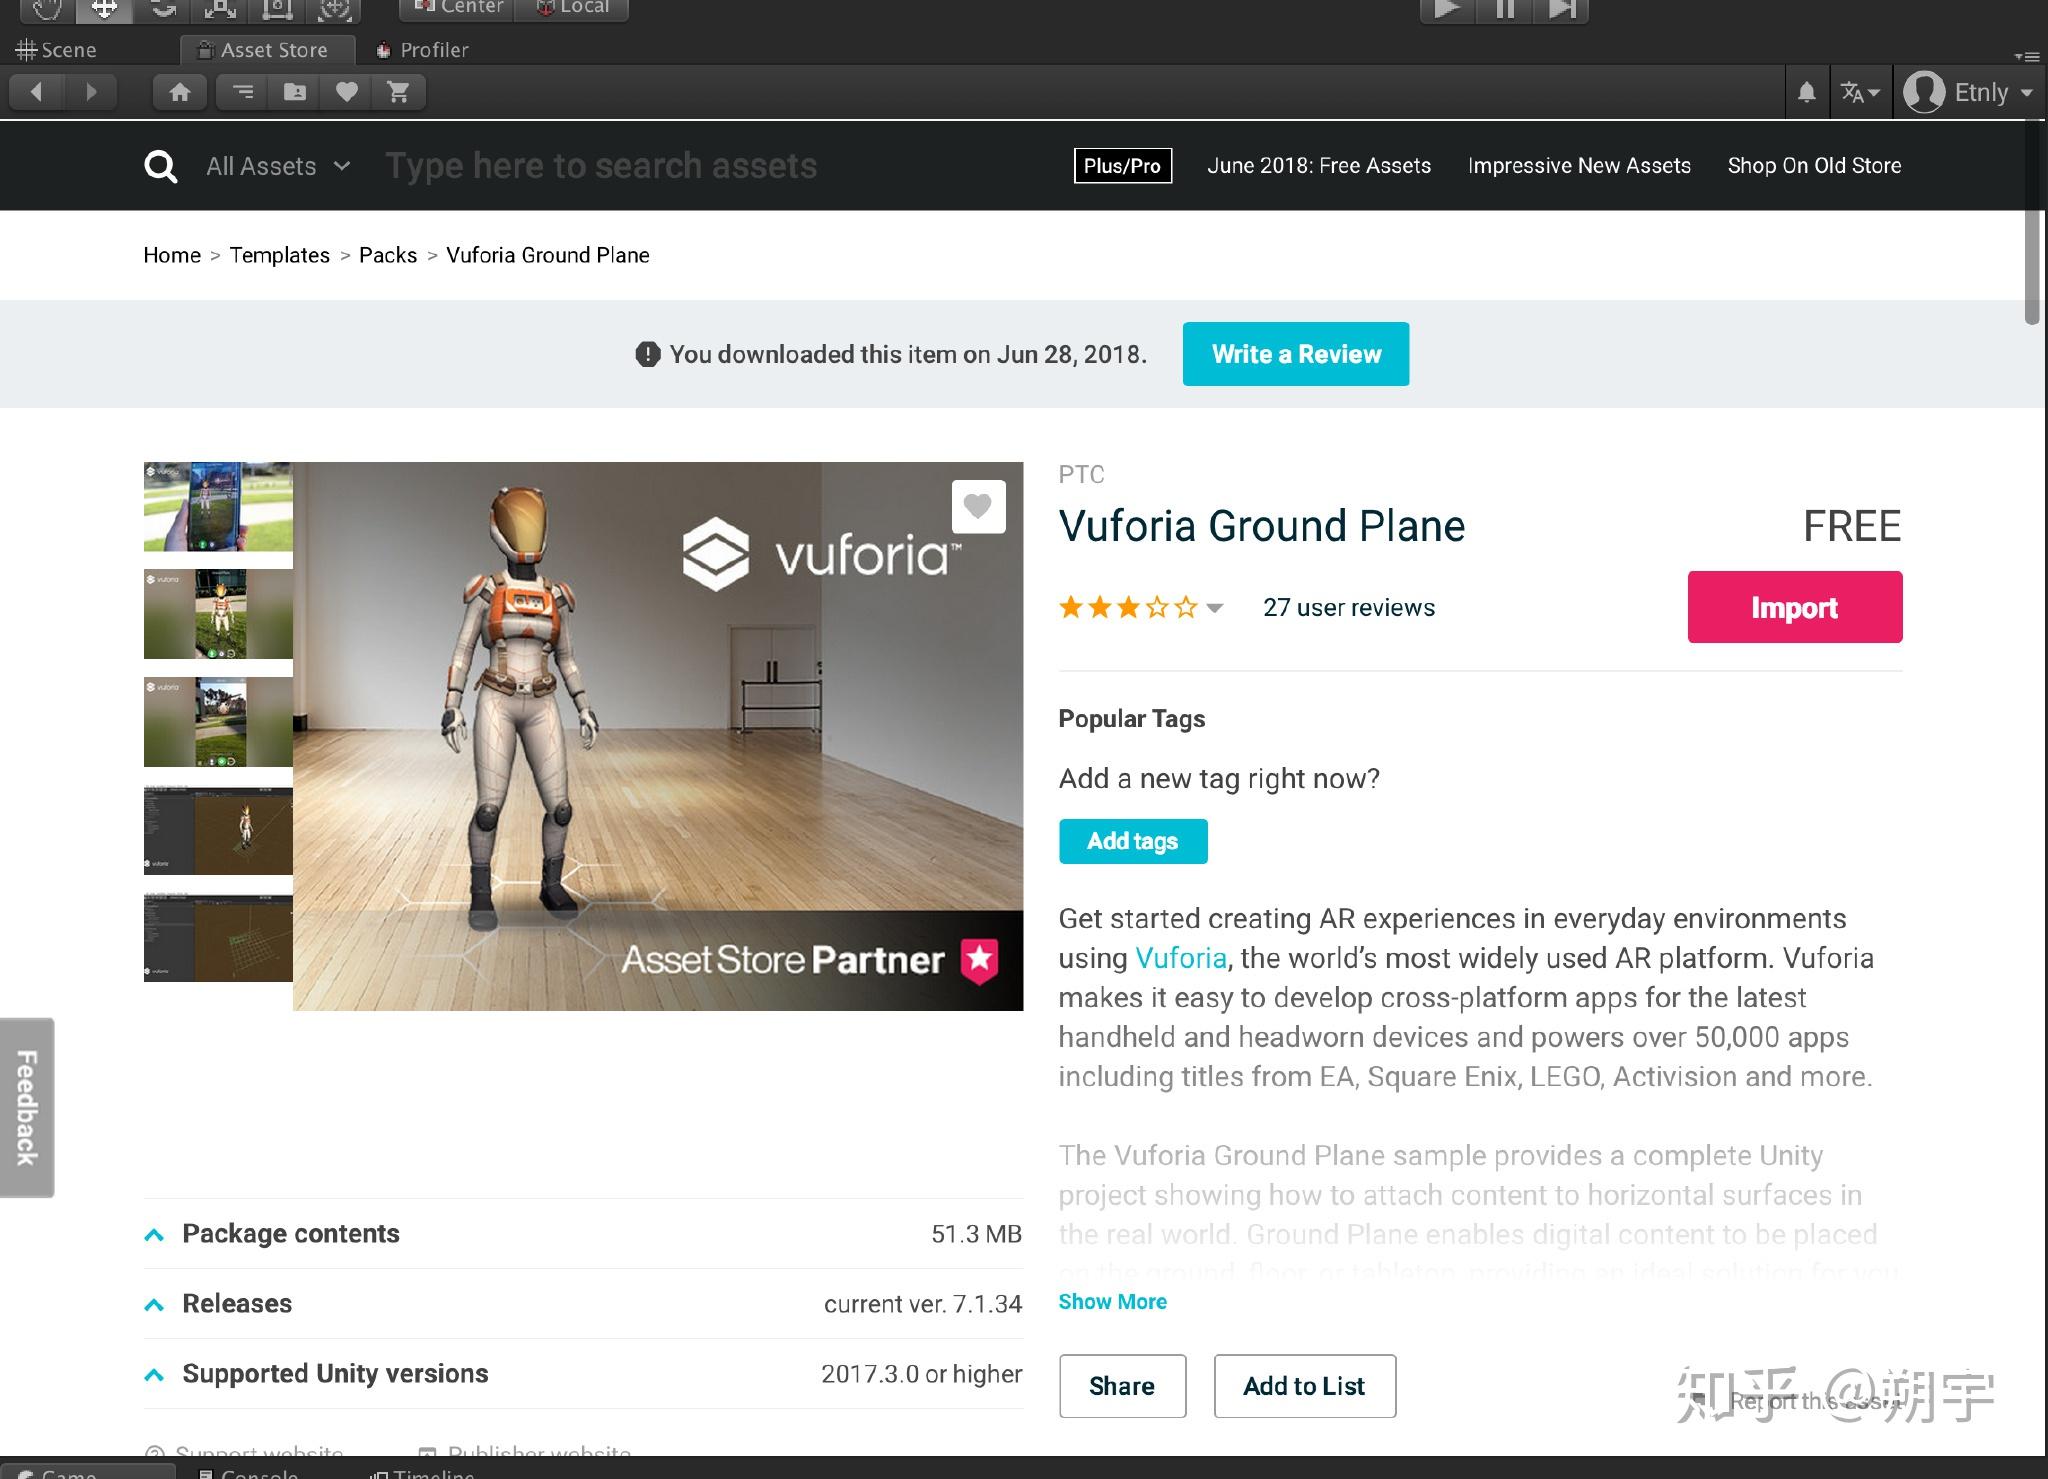Open the language selector dropdown
2048x1479 pixels.
point(1860,93)
